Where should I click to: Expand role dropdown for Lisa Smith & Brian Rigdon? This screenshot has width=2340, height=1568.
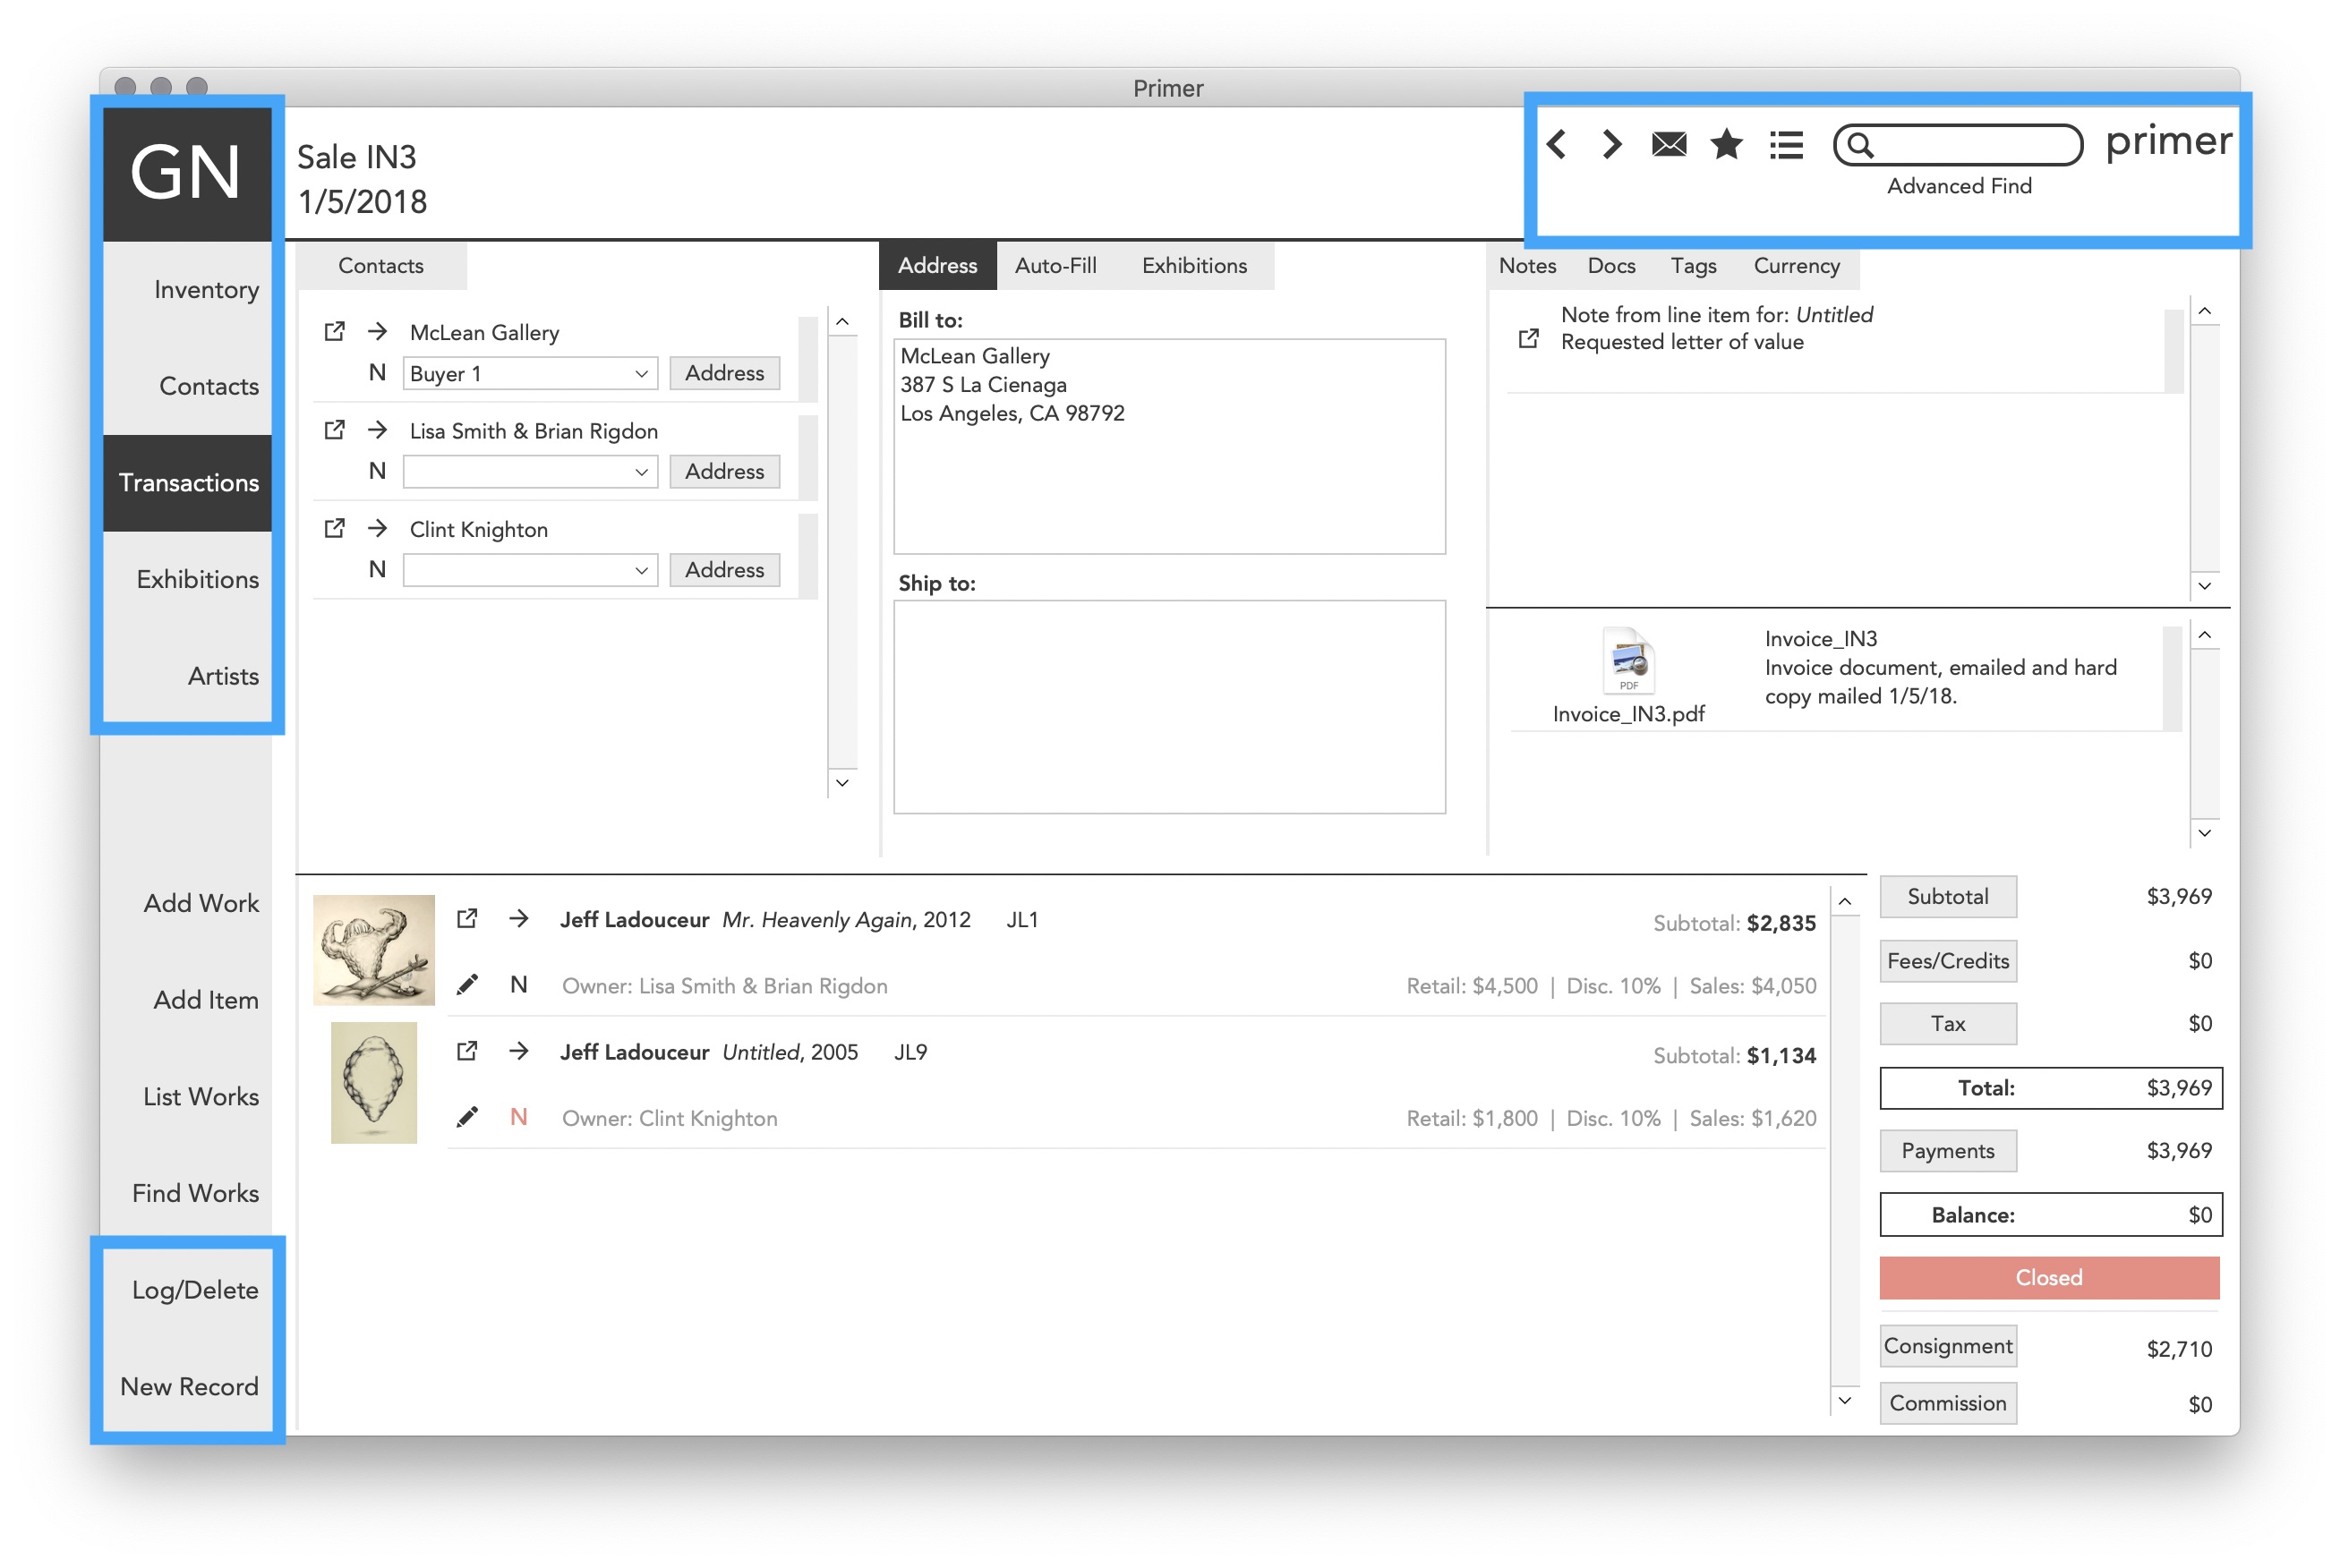tap(530, 471)
